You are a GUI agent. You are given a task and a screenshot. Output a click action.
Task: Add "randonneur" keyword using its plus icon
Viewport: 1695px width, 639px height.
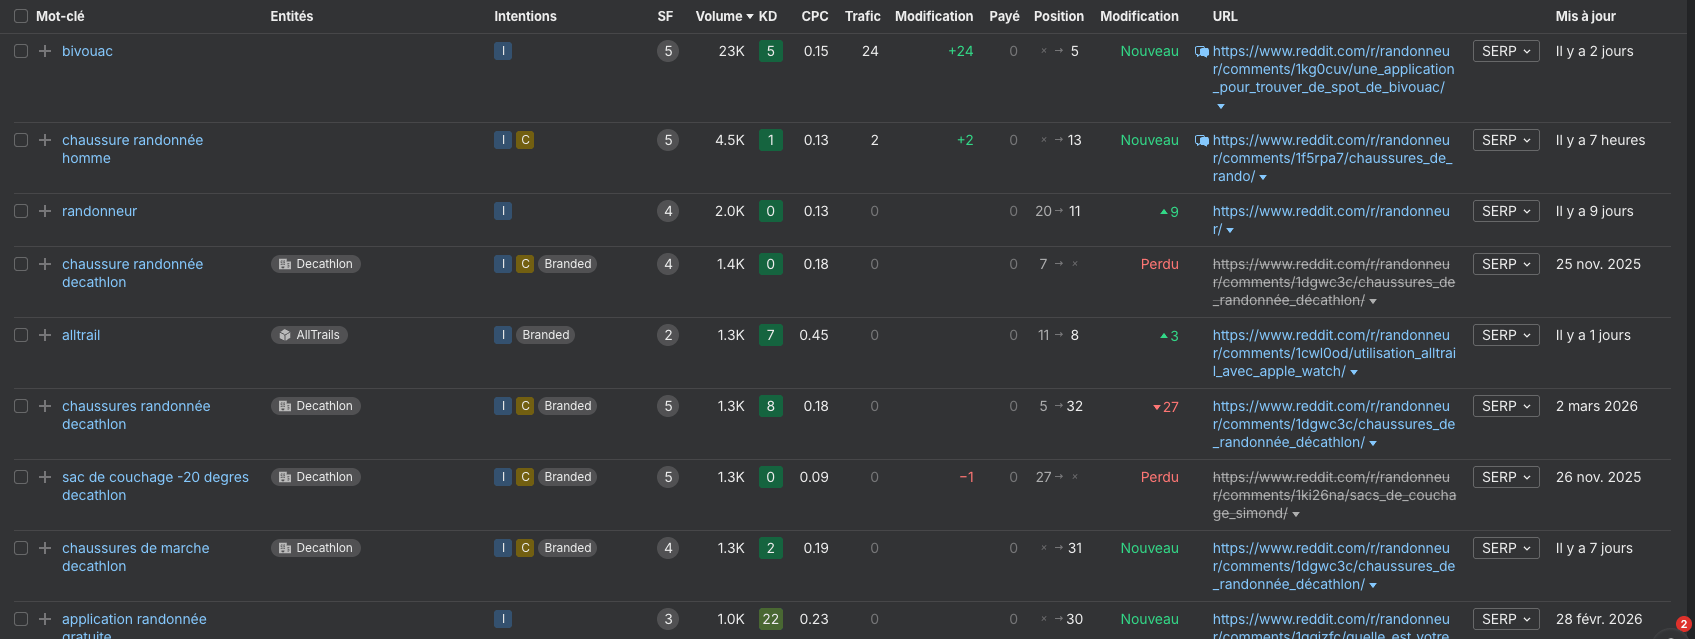pos(45,211)
